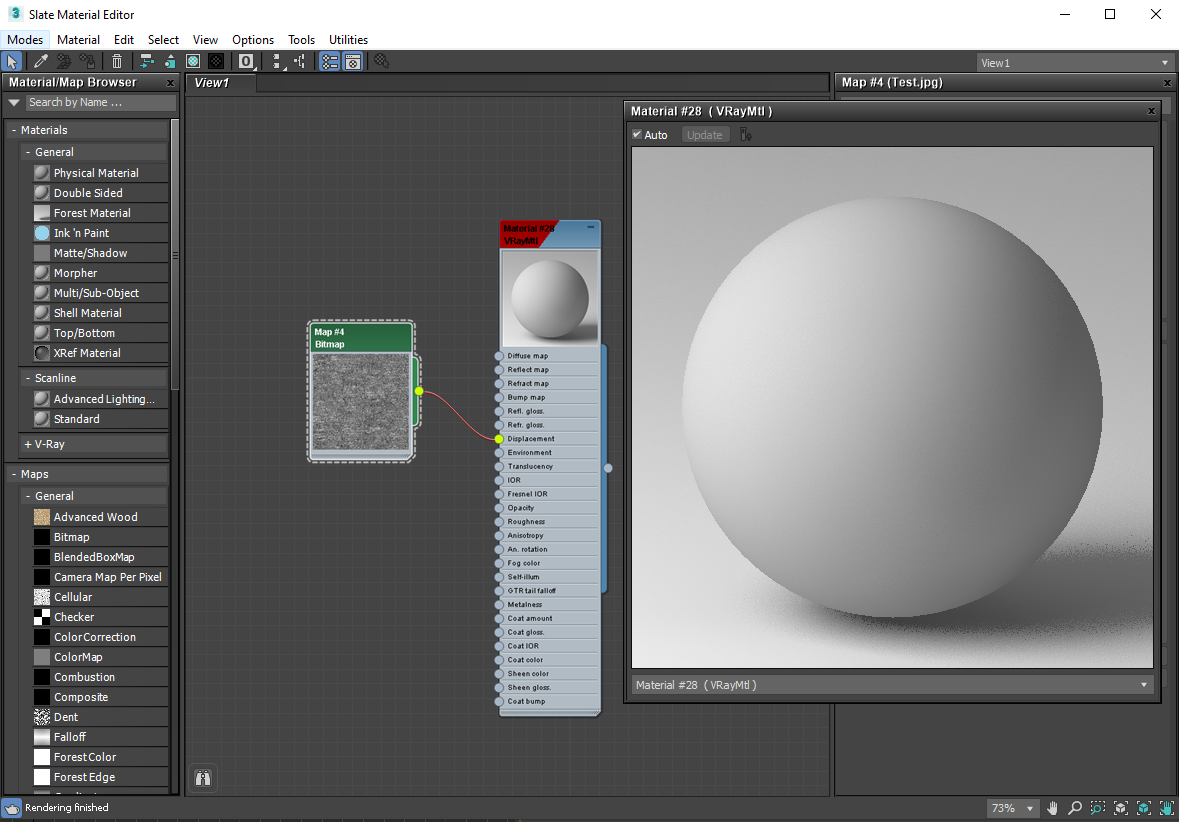The image size is (1179, 822).
Task: Click Zoom Extents in the status bar
Action: (x=1120, y=808)
